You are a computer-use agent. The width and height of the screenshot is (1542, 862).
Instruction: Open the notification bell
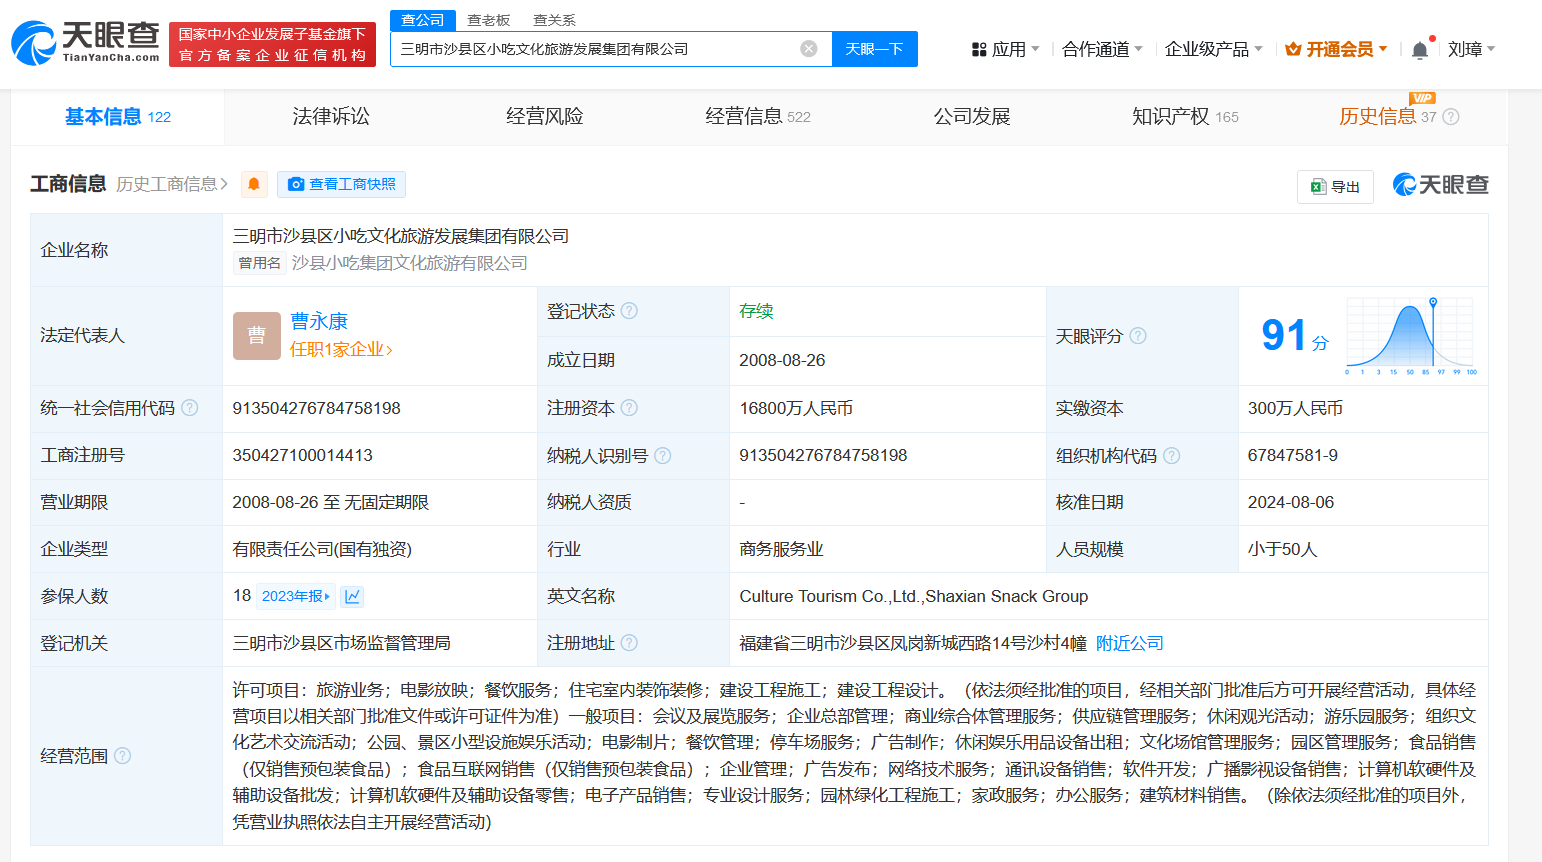tap(1419, 50)
